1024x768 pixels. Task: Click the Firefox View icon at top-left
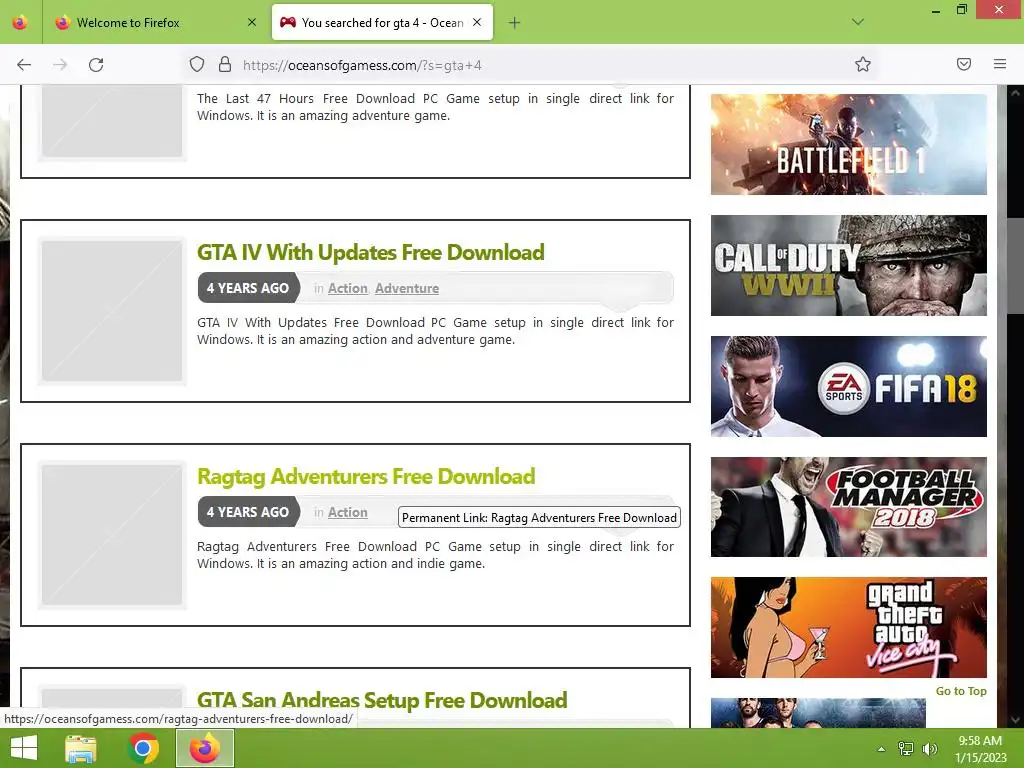[20, 22]
